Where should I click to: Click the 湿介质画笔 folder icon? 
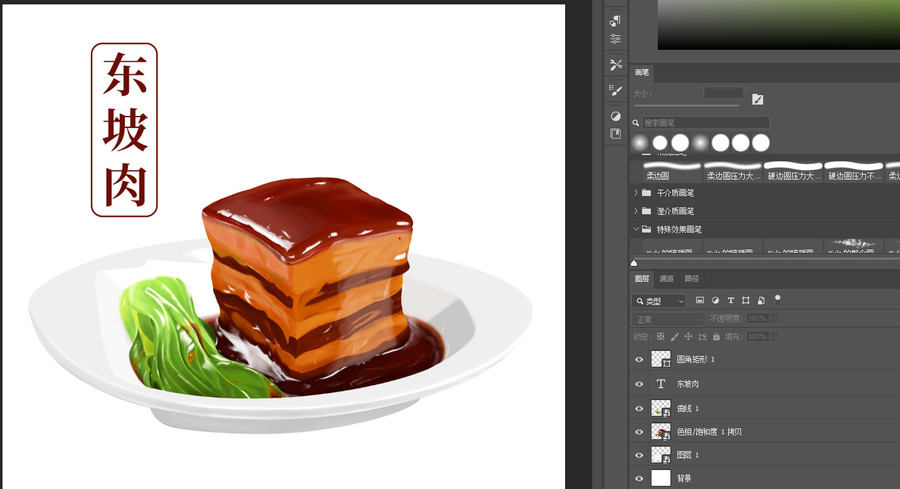[x=646, y=211]
